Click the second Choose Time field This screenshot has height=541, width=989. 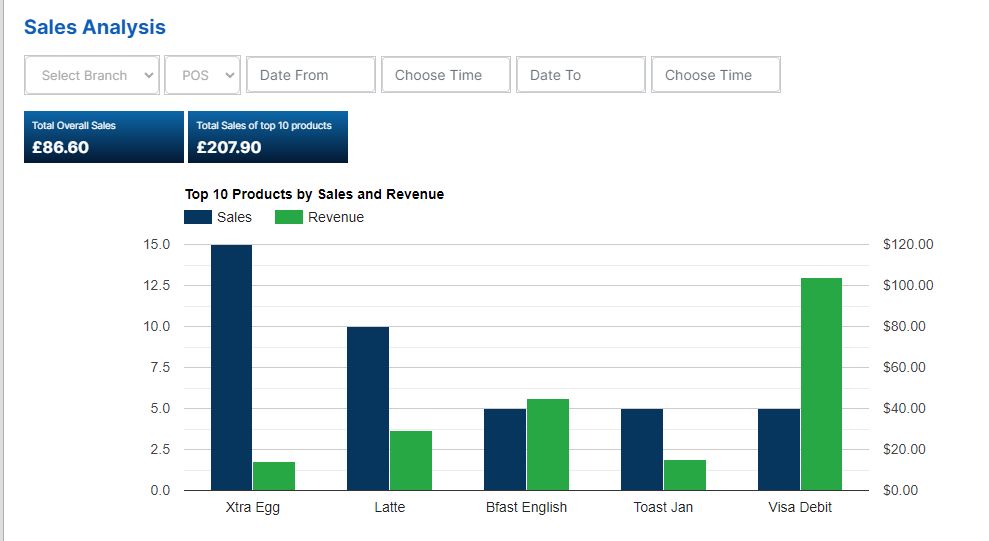pos(716,75)
